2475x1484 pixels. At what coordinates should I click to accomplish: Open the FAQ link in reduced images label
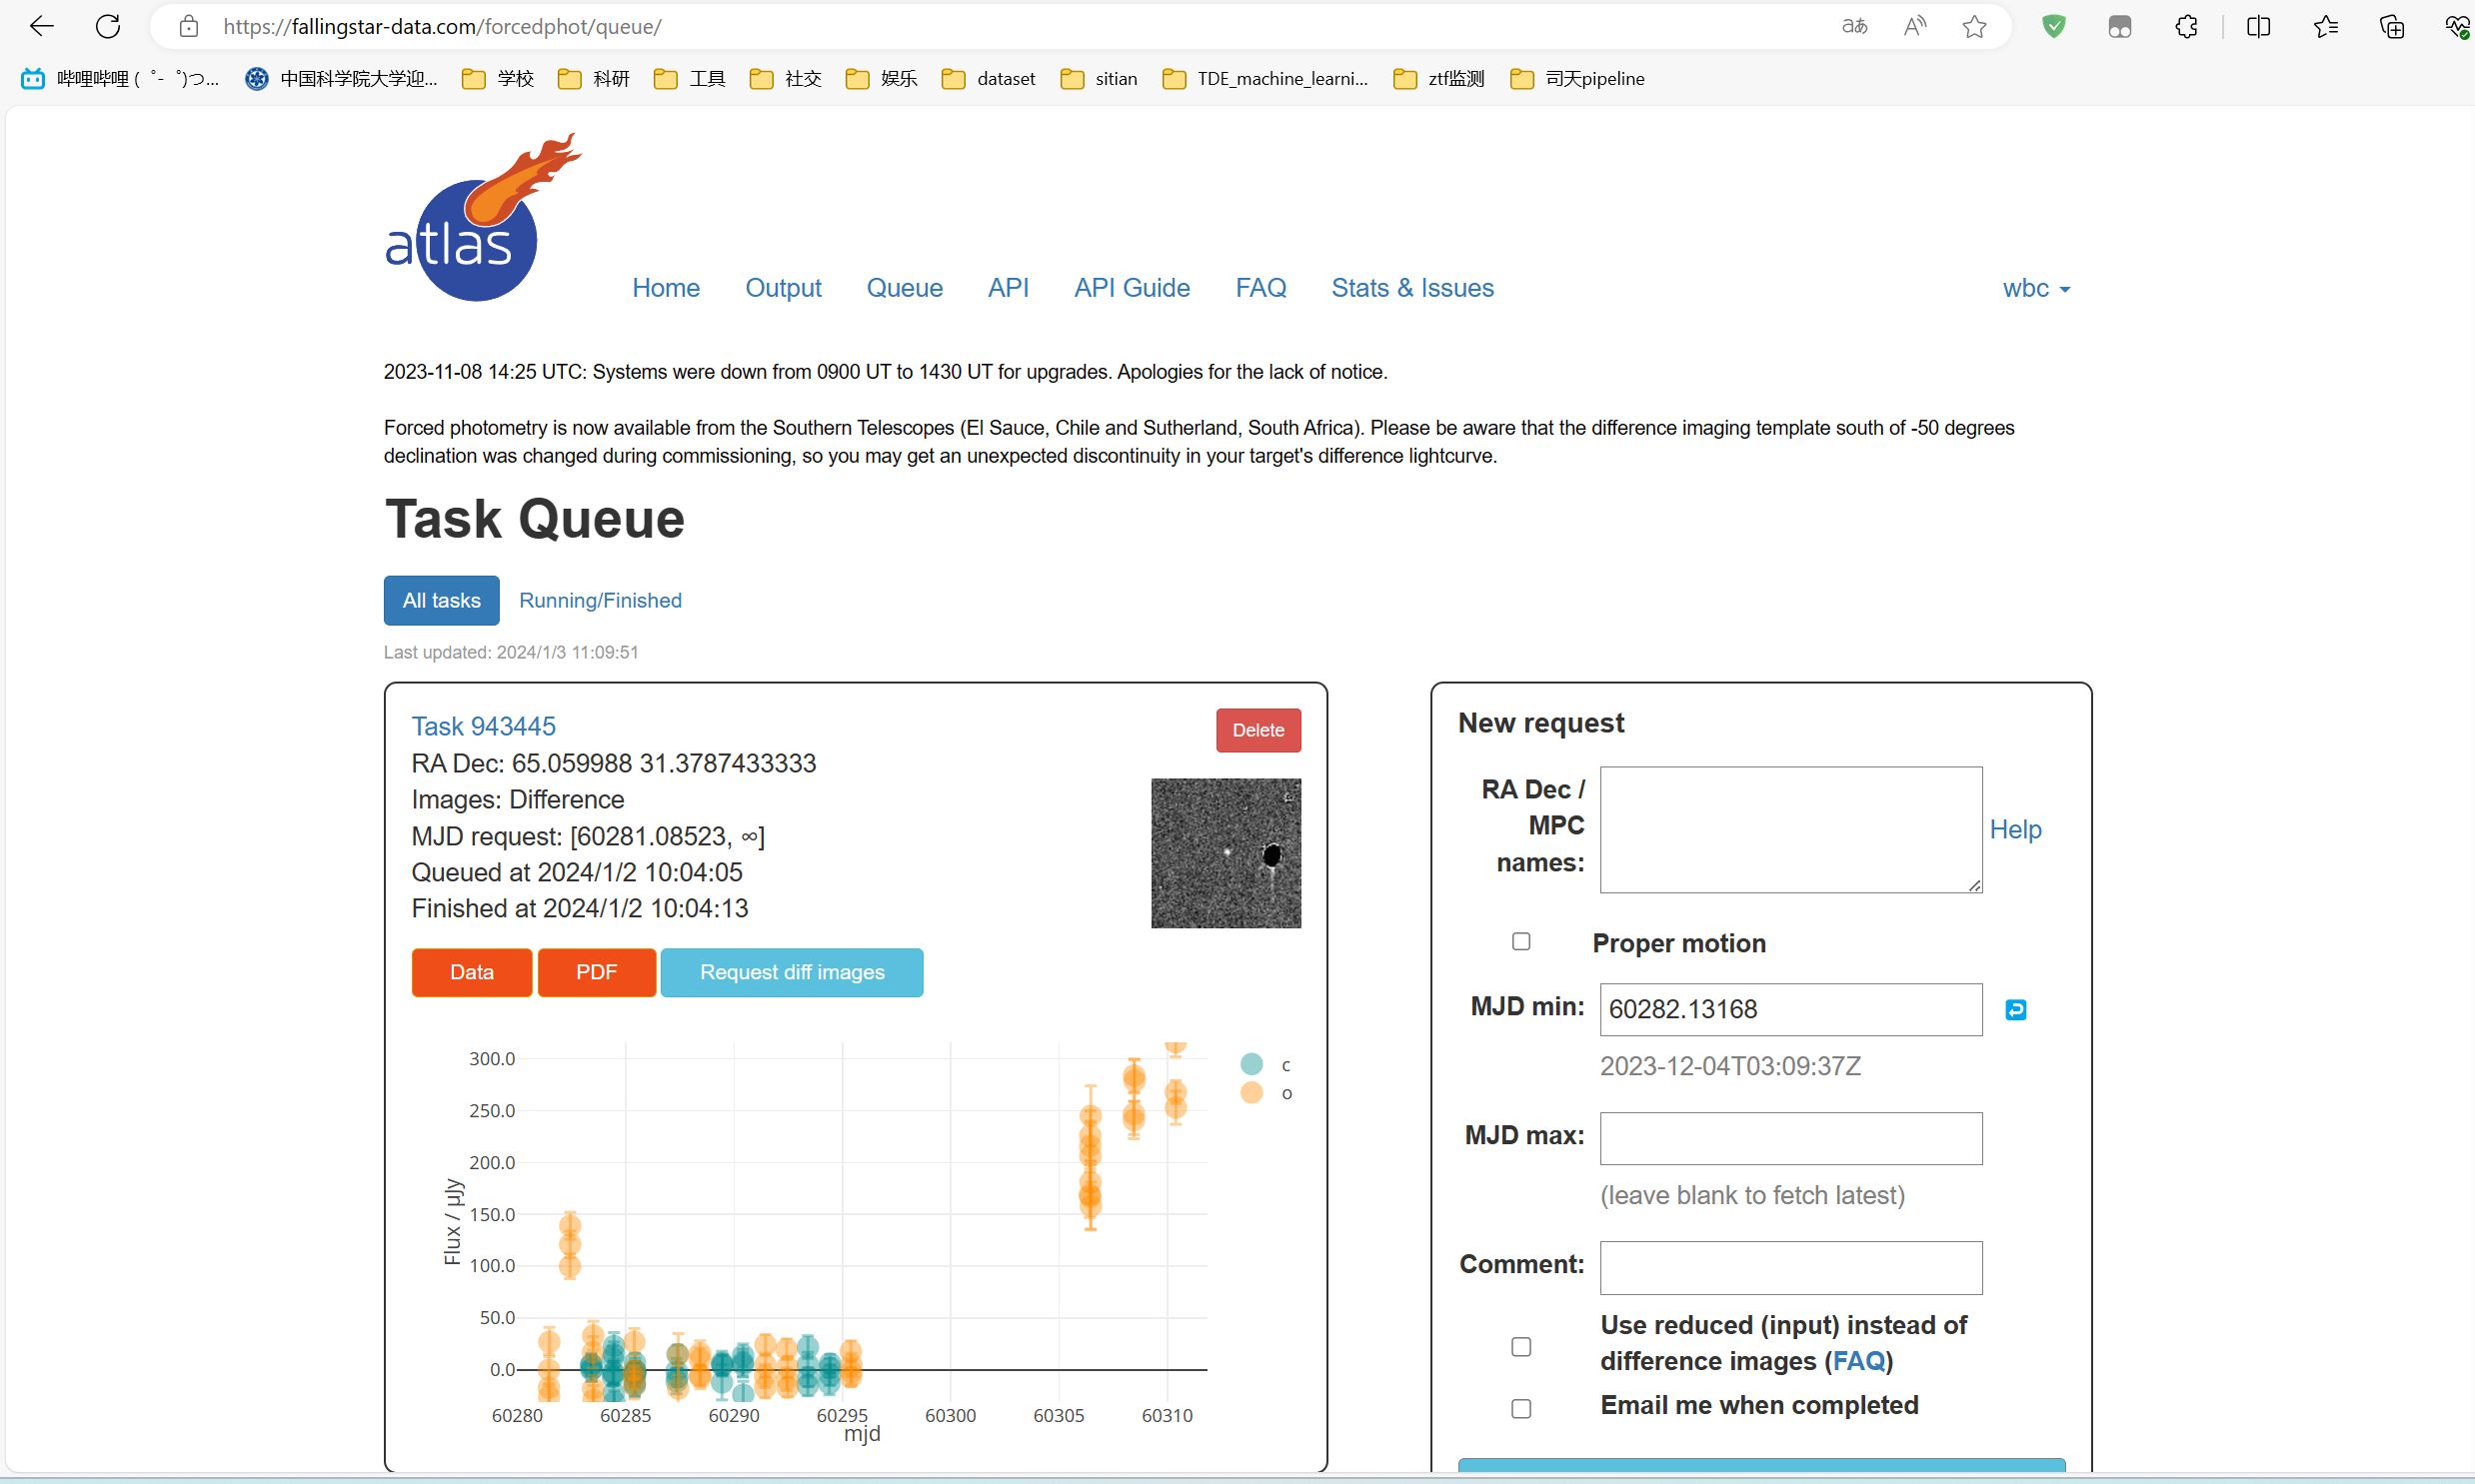[1858, 1361]
